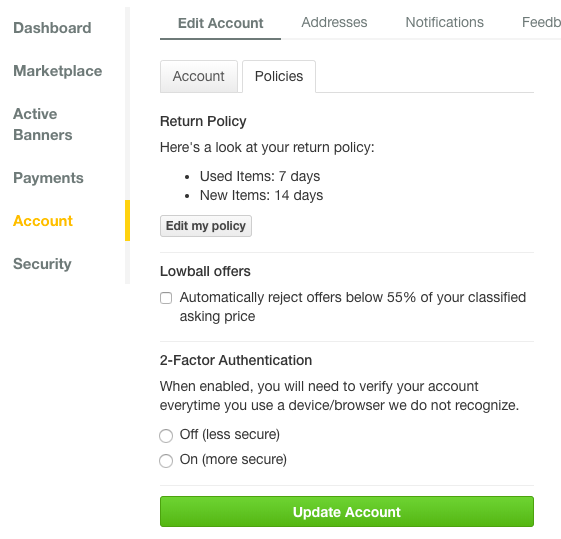Select On (more secure) radio option
Screen dimensions: 561x539
pos(166,461)
